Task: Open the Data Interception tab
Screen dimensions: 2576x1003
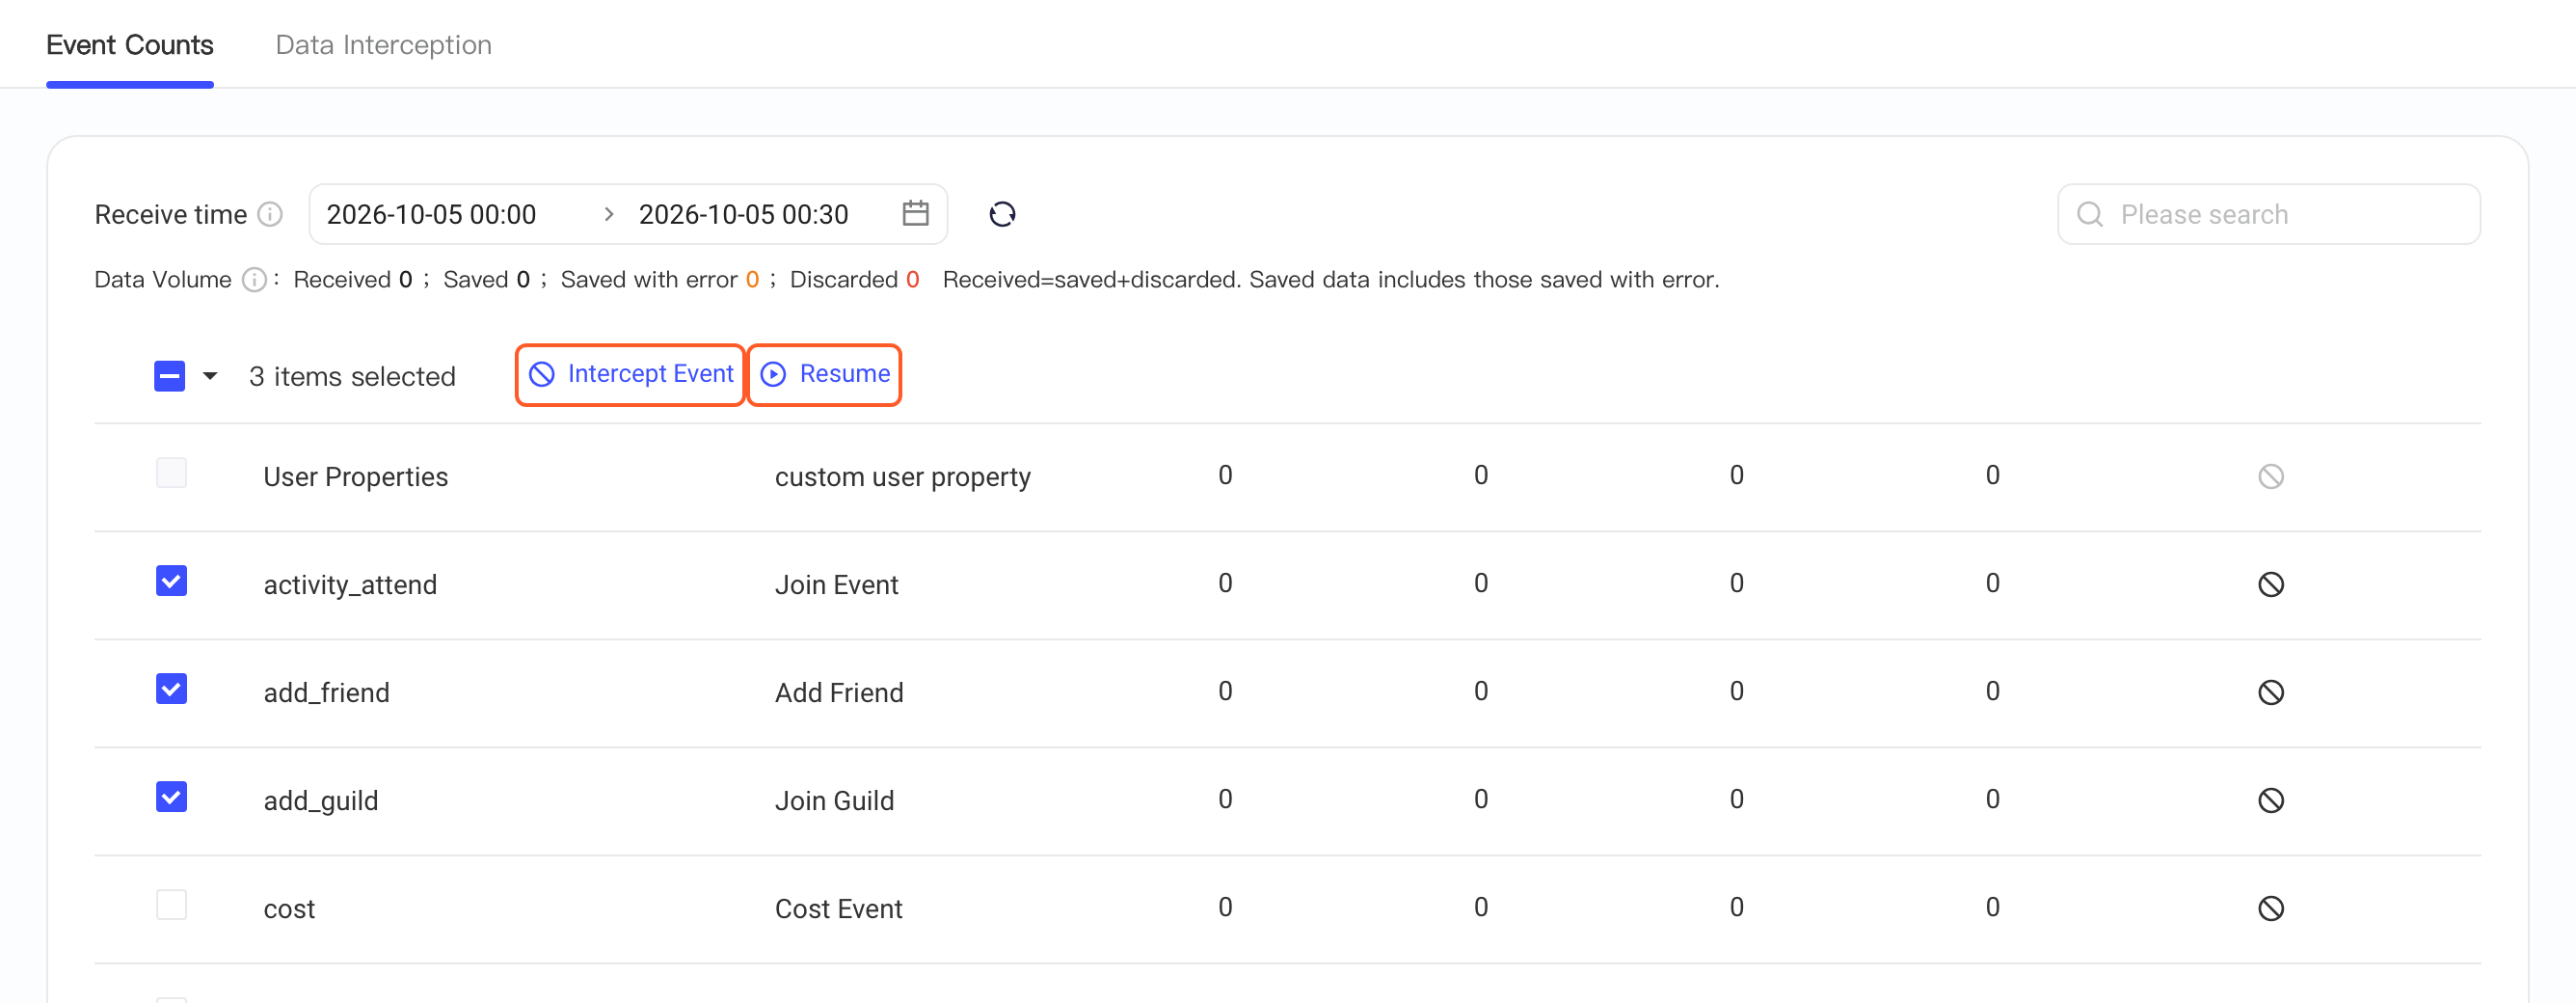Action: click(383, 45)
